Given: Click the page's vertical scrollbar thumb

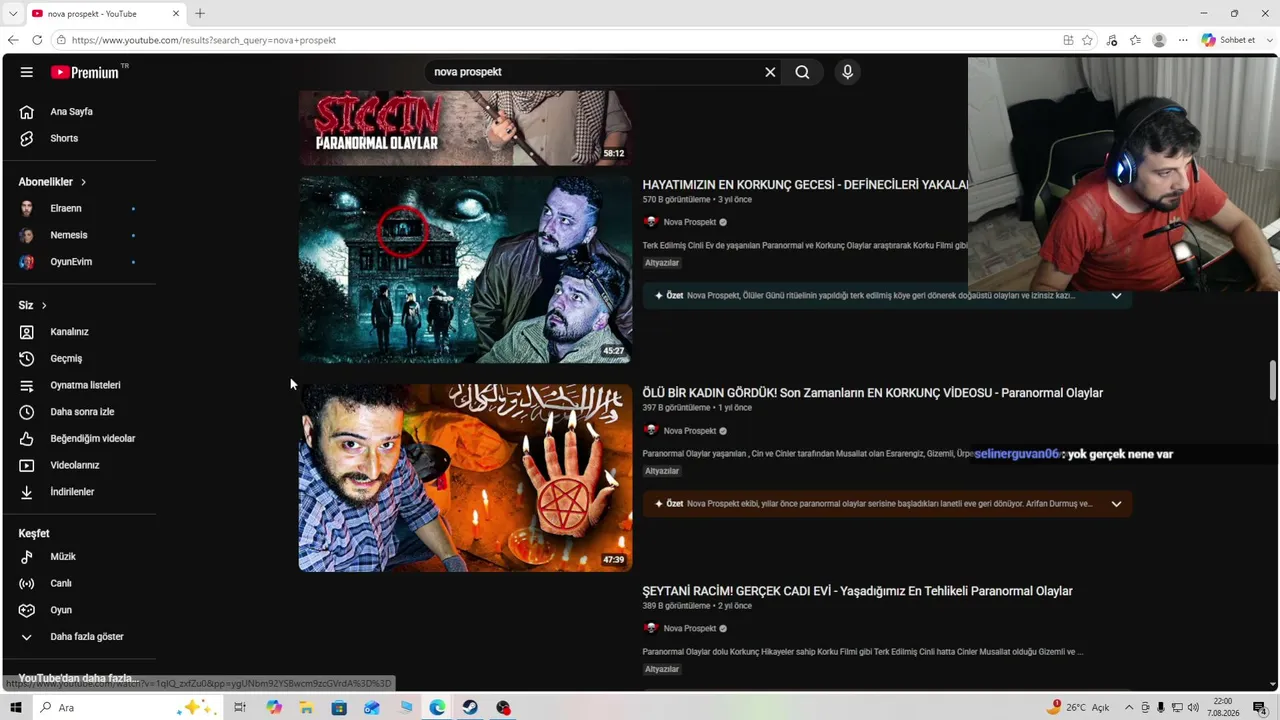Looking at the screenshot, I should pyautogui.click(x=1273, y=379).
